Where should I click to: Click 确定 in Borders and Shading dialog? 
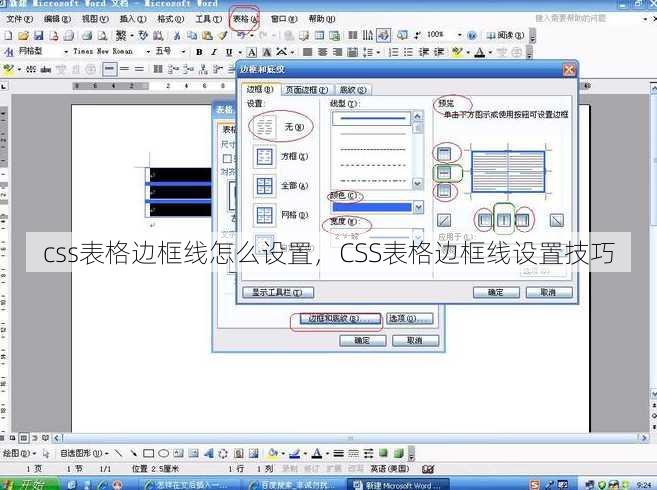496,292
